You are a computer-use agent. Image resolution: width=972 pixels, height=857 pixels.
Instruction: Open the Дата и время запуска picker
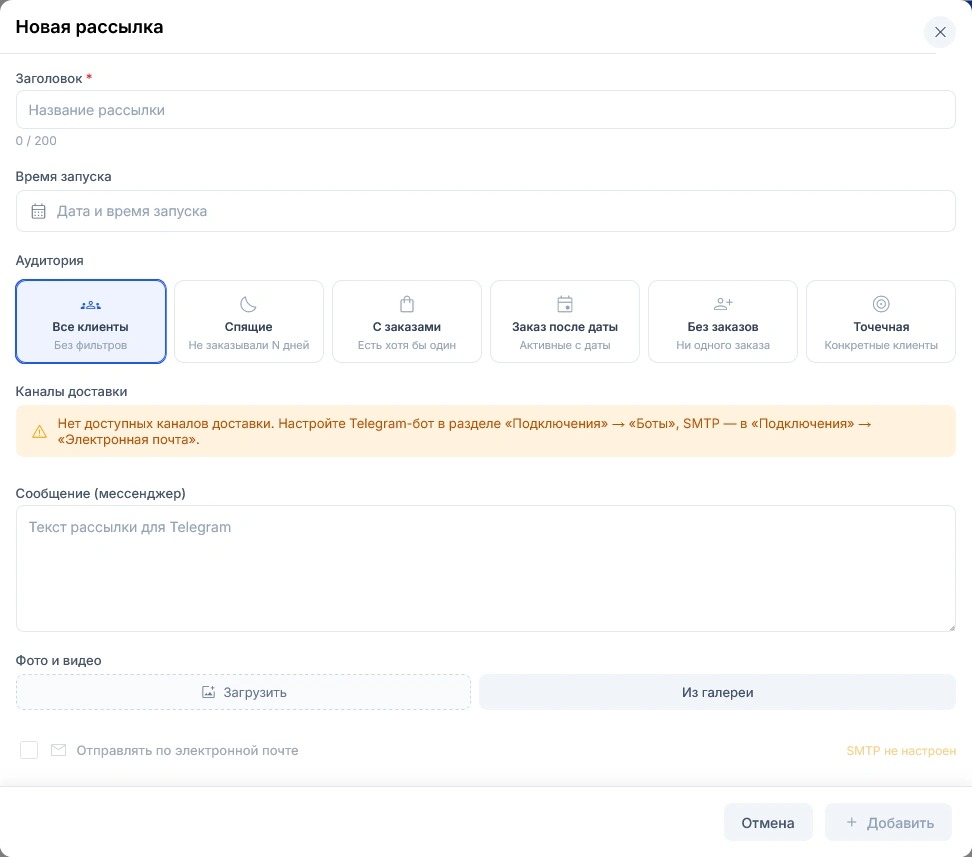tap(485, 211)
